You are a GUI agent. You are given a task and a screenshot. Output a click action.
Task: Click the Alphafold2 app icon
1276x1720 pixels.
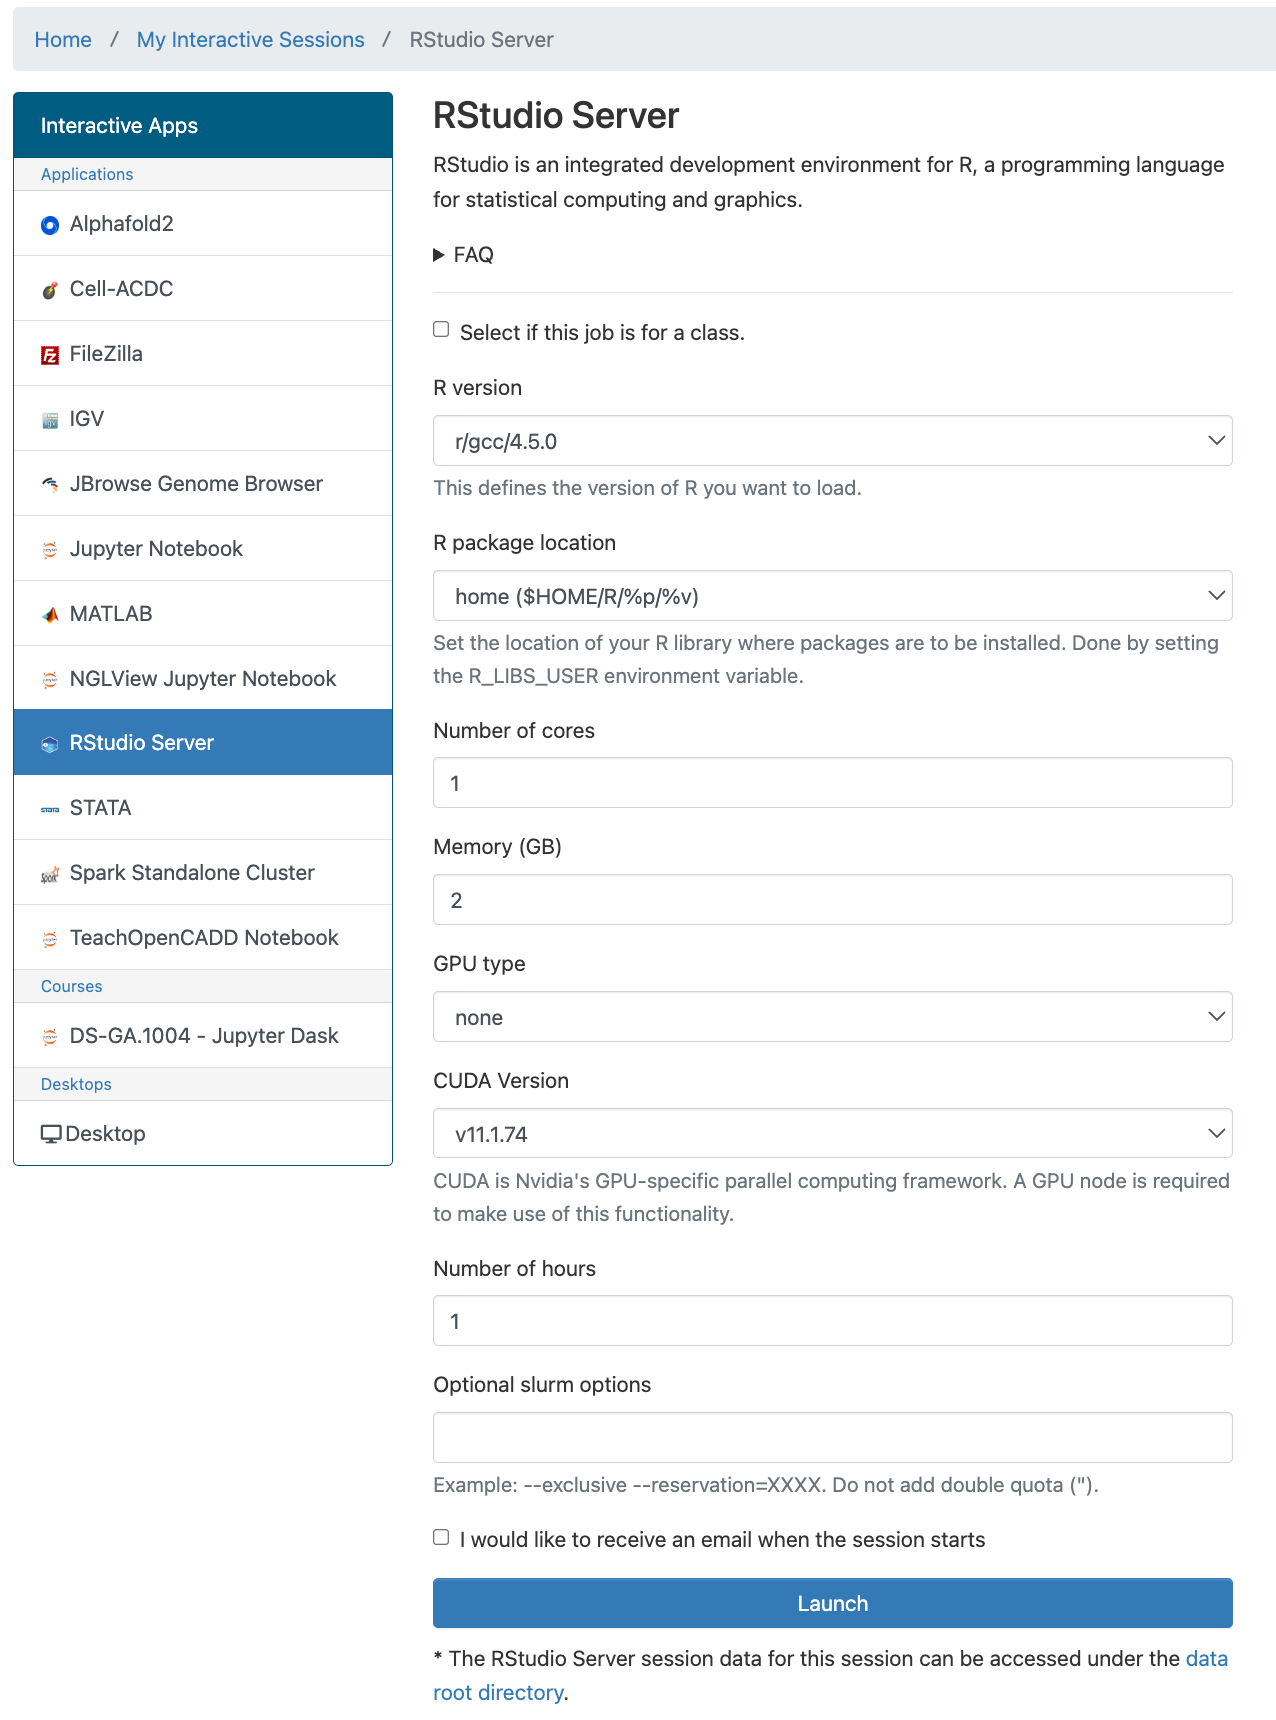pos(50,225)
